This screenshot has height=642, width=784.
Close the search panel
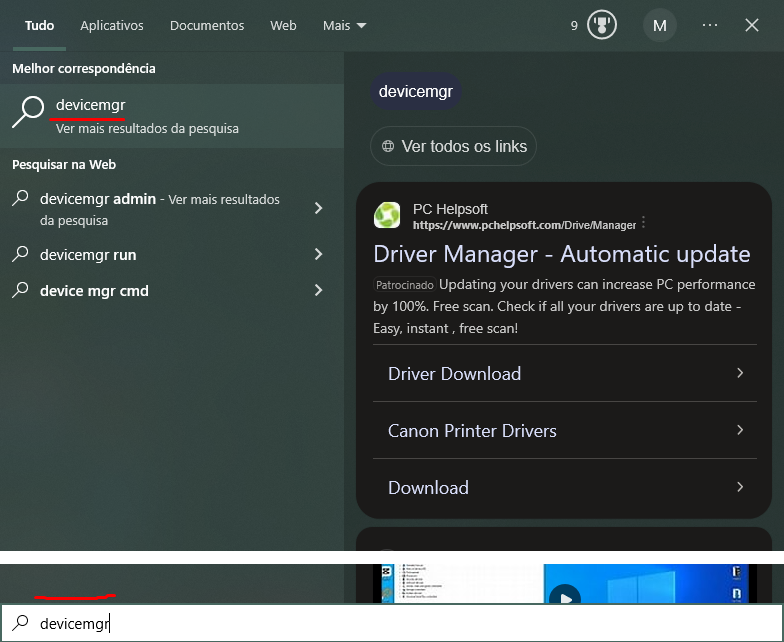(x=752, y=25)
